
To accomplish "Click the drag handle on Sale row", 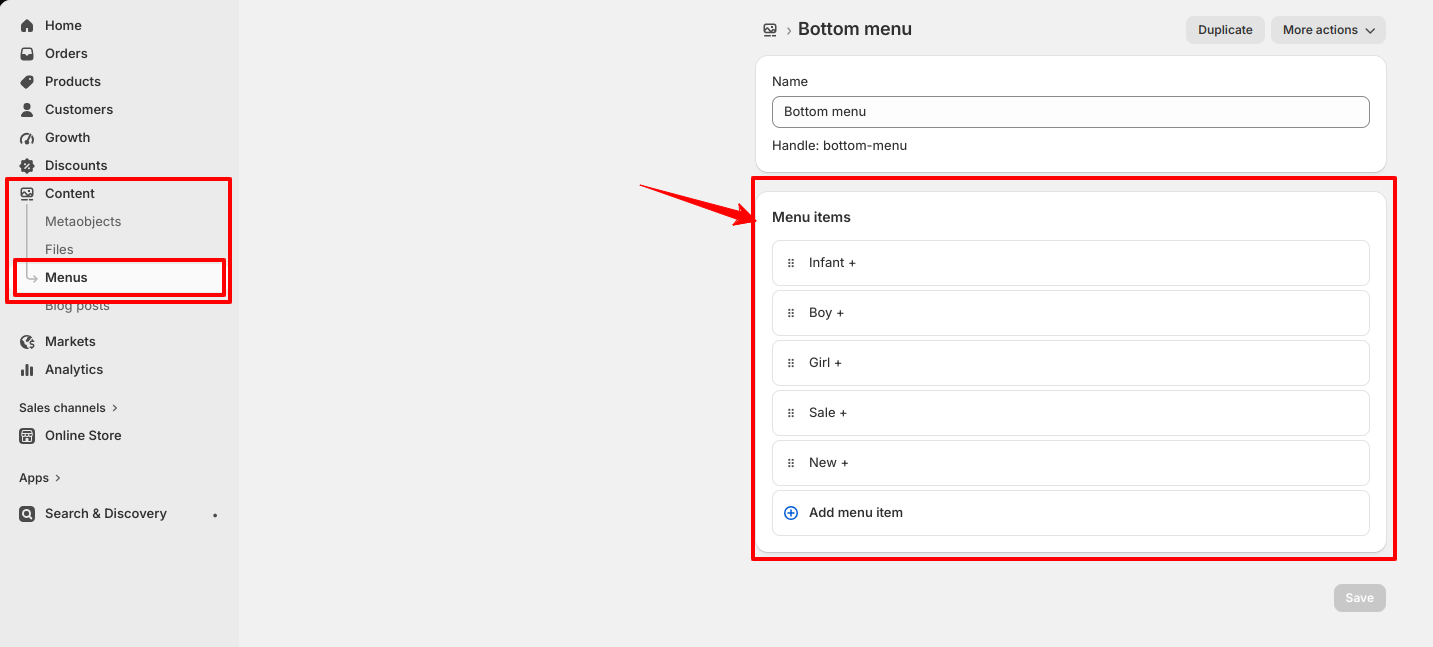I will pos(791,413).
